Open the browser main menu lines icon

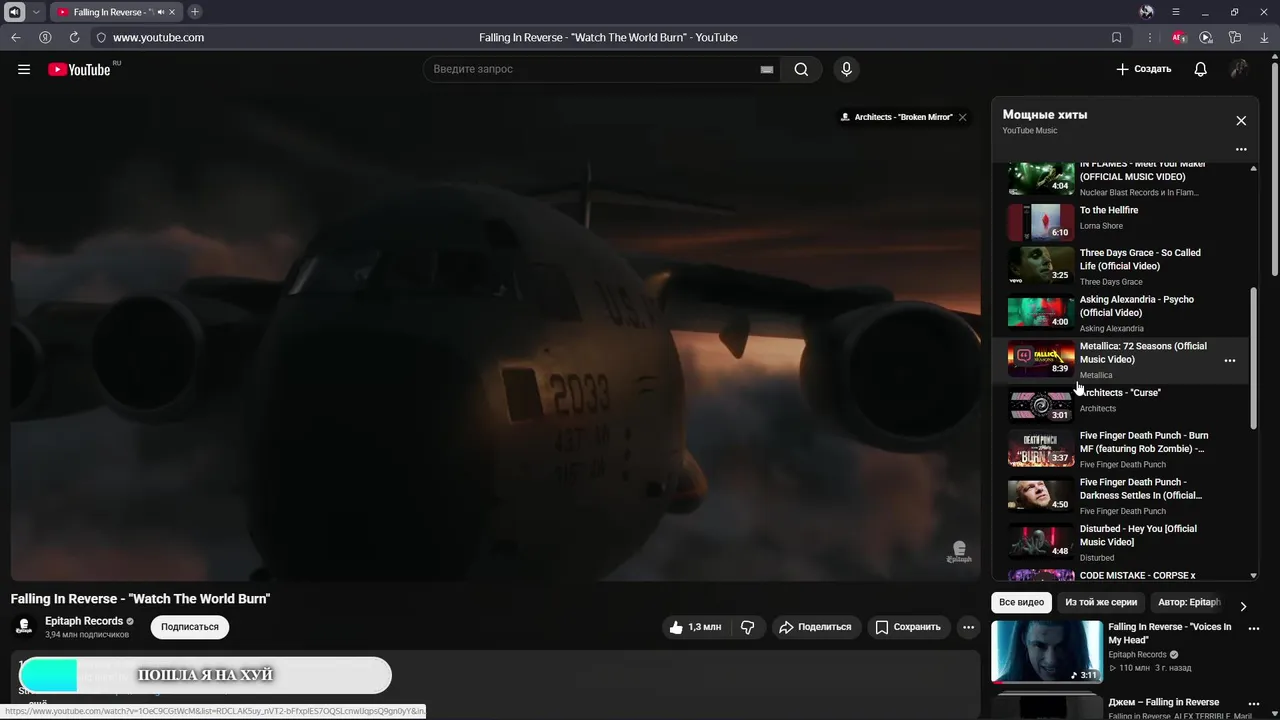1176,12
